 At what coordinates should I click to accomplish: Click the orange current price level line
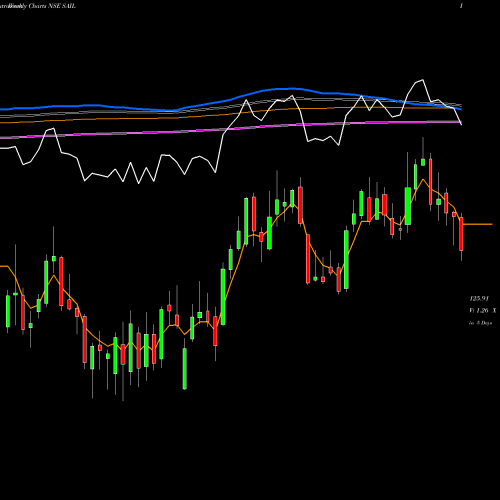478,224
